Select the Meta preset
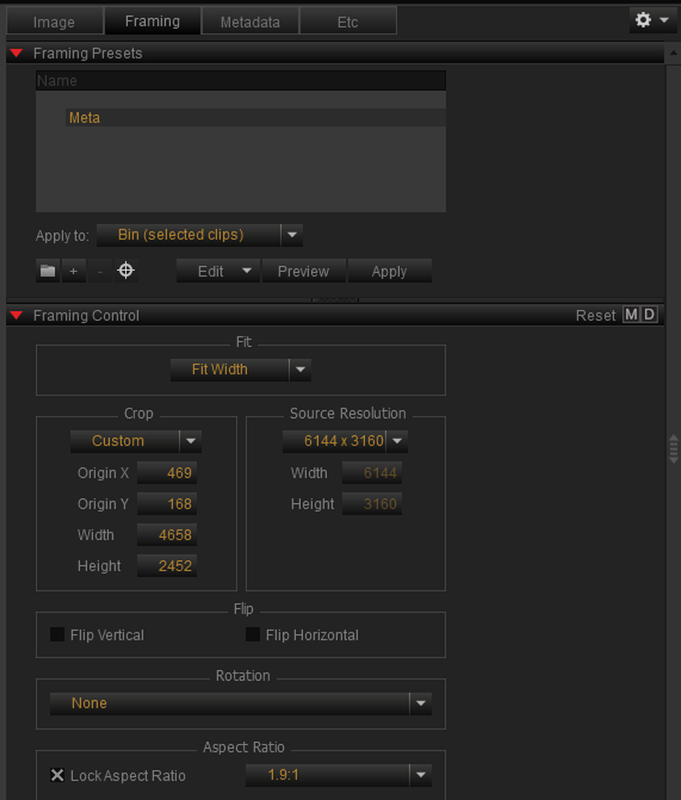The height and width of the screenshot is (800, 681). pos(255,117)
